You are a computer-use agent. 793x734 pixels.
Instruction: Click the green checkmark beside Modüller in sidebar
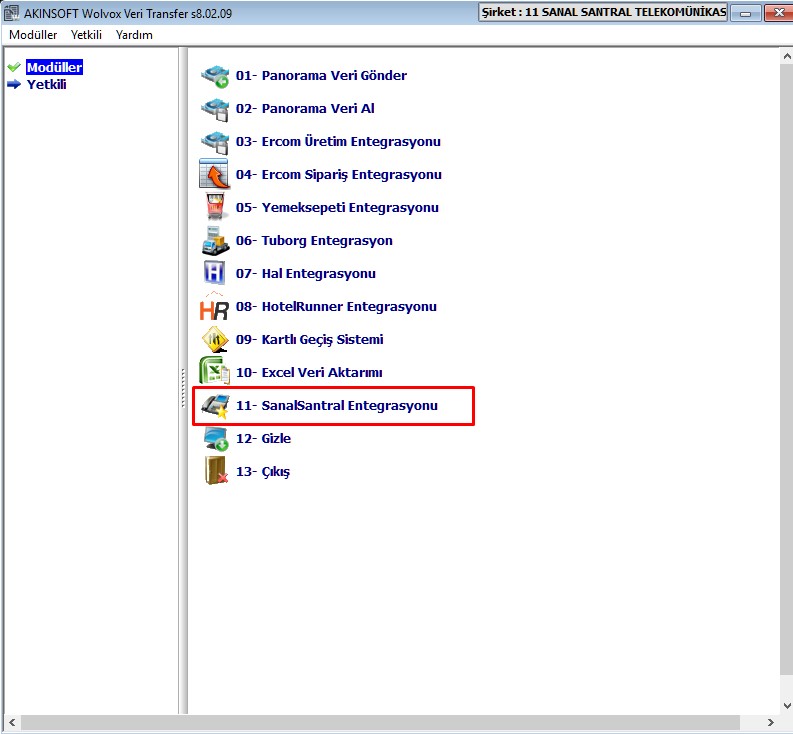(14, 67)
